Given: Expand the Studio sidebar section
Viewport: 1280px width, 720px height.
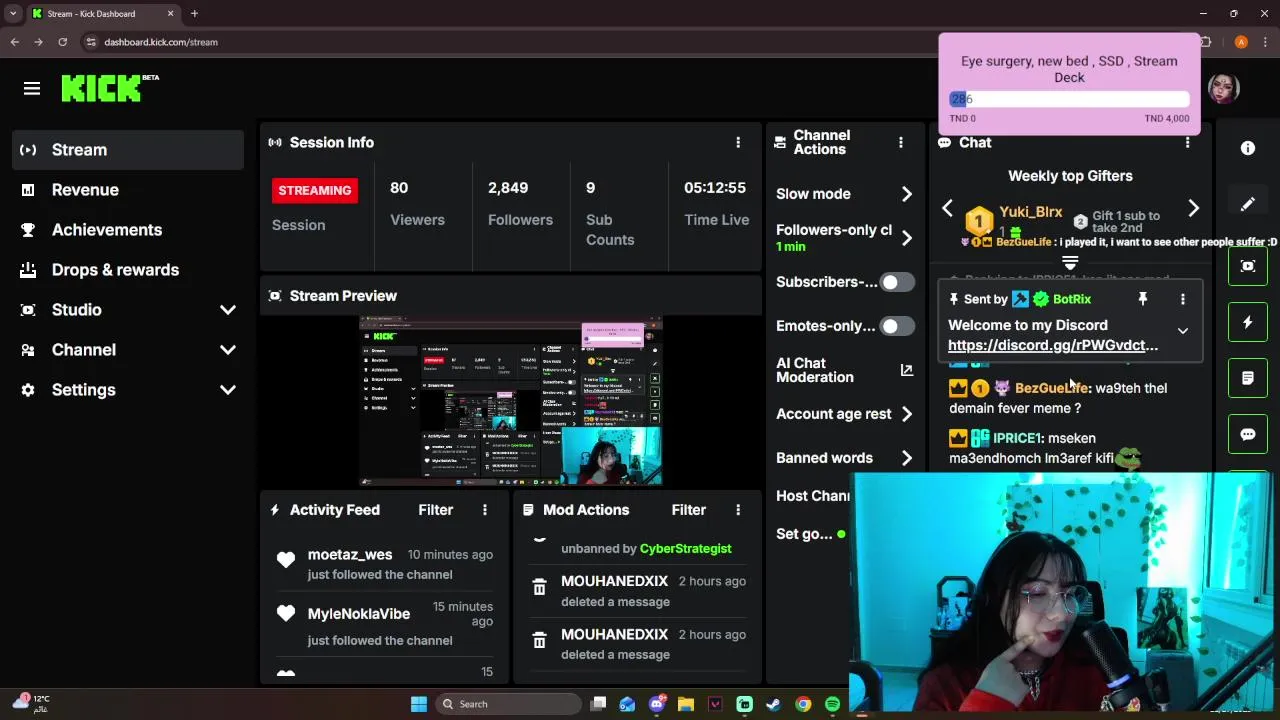Looking at the screenshot, I should tap(228, 310).
